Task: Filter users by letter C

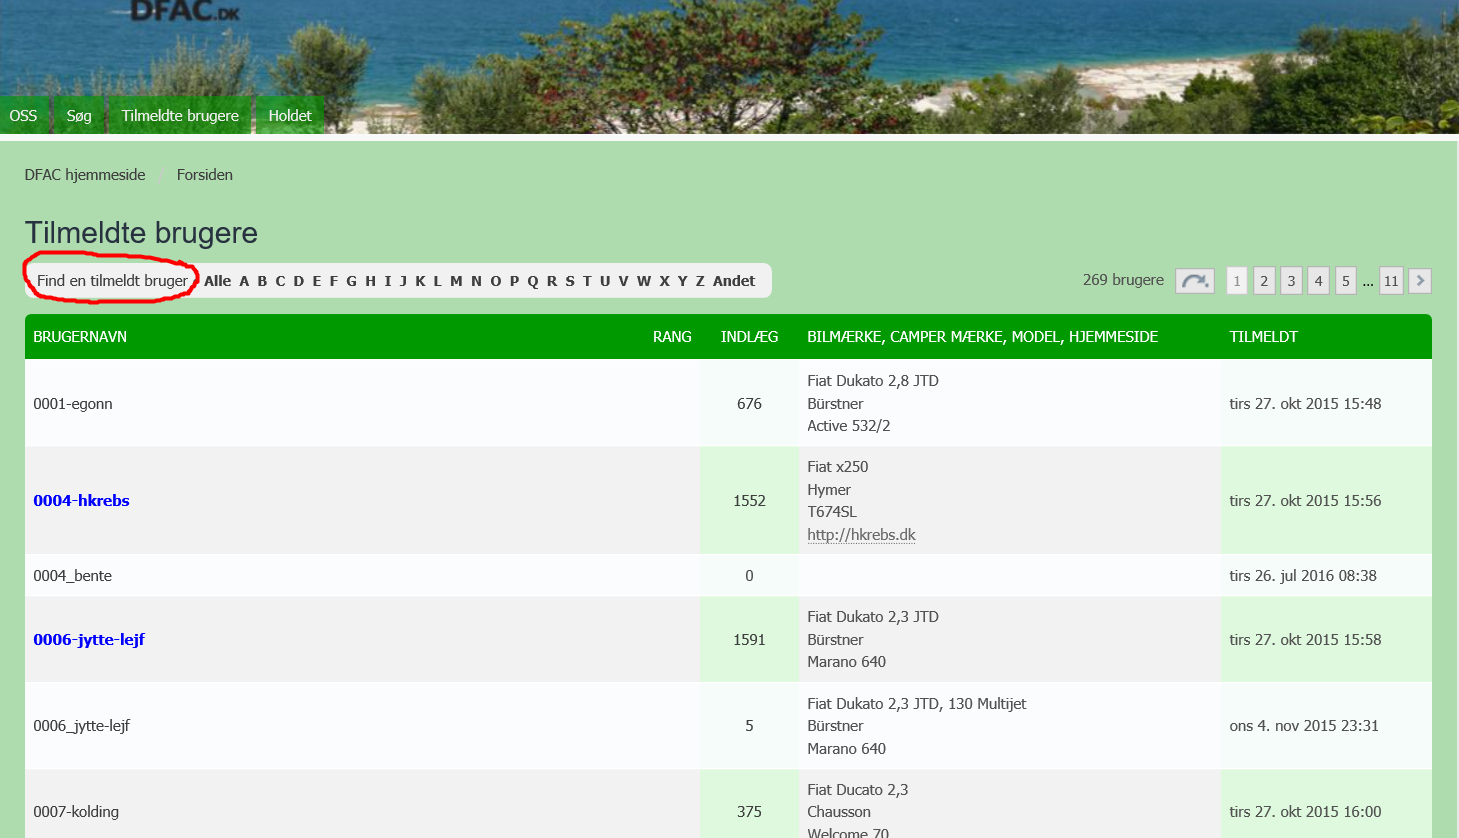Action: [x=280, y=281]
